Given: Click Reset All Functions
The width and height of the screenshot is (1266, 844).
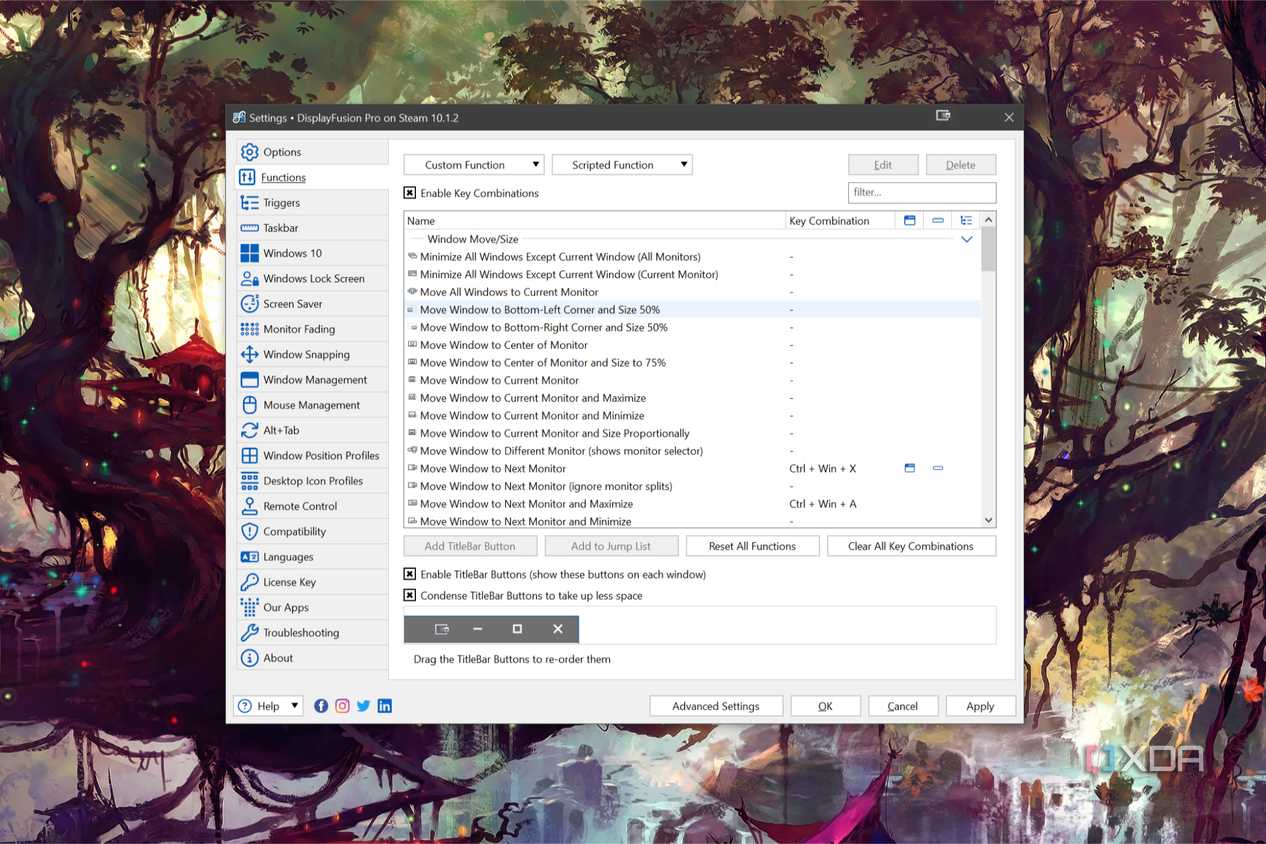Looking at the screenshot, I should point(752,546).
